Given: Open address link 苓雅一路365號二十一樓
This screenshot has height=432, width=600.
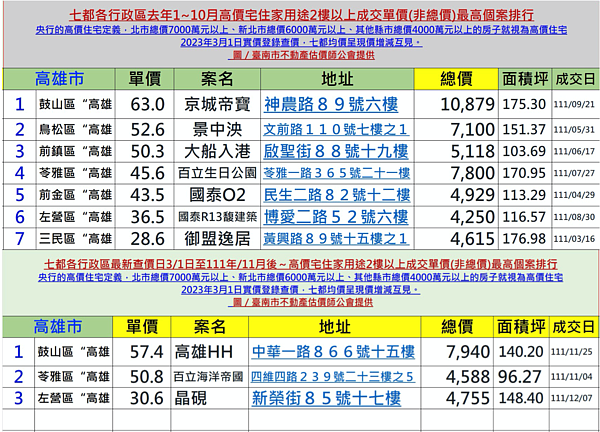Looking at the screenshot, I should [336, 173].
